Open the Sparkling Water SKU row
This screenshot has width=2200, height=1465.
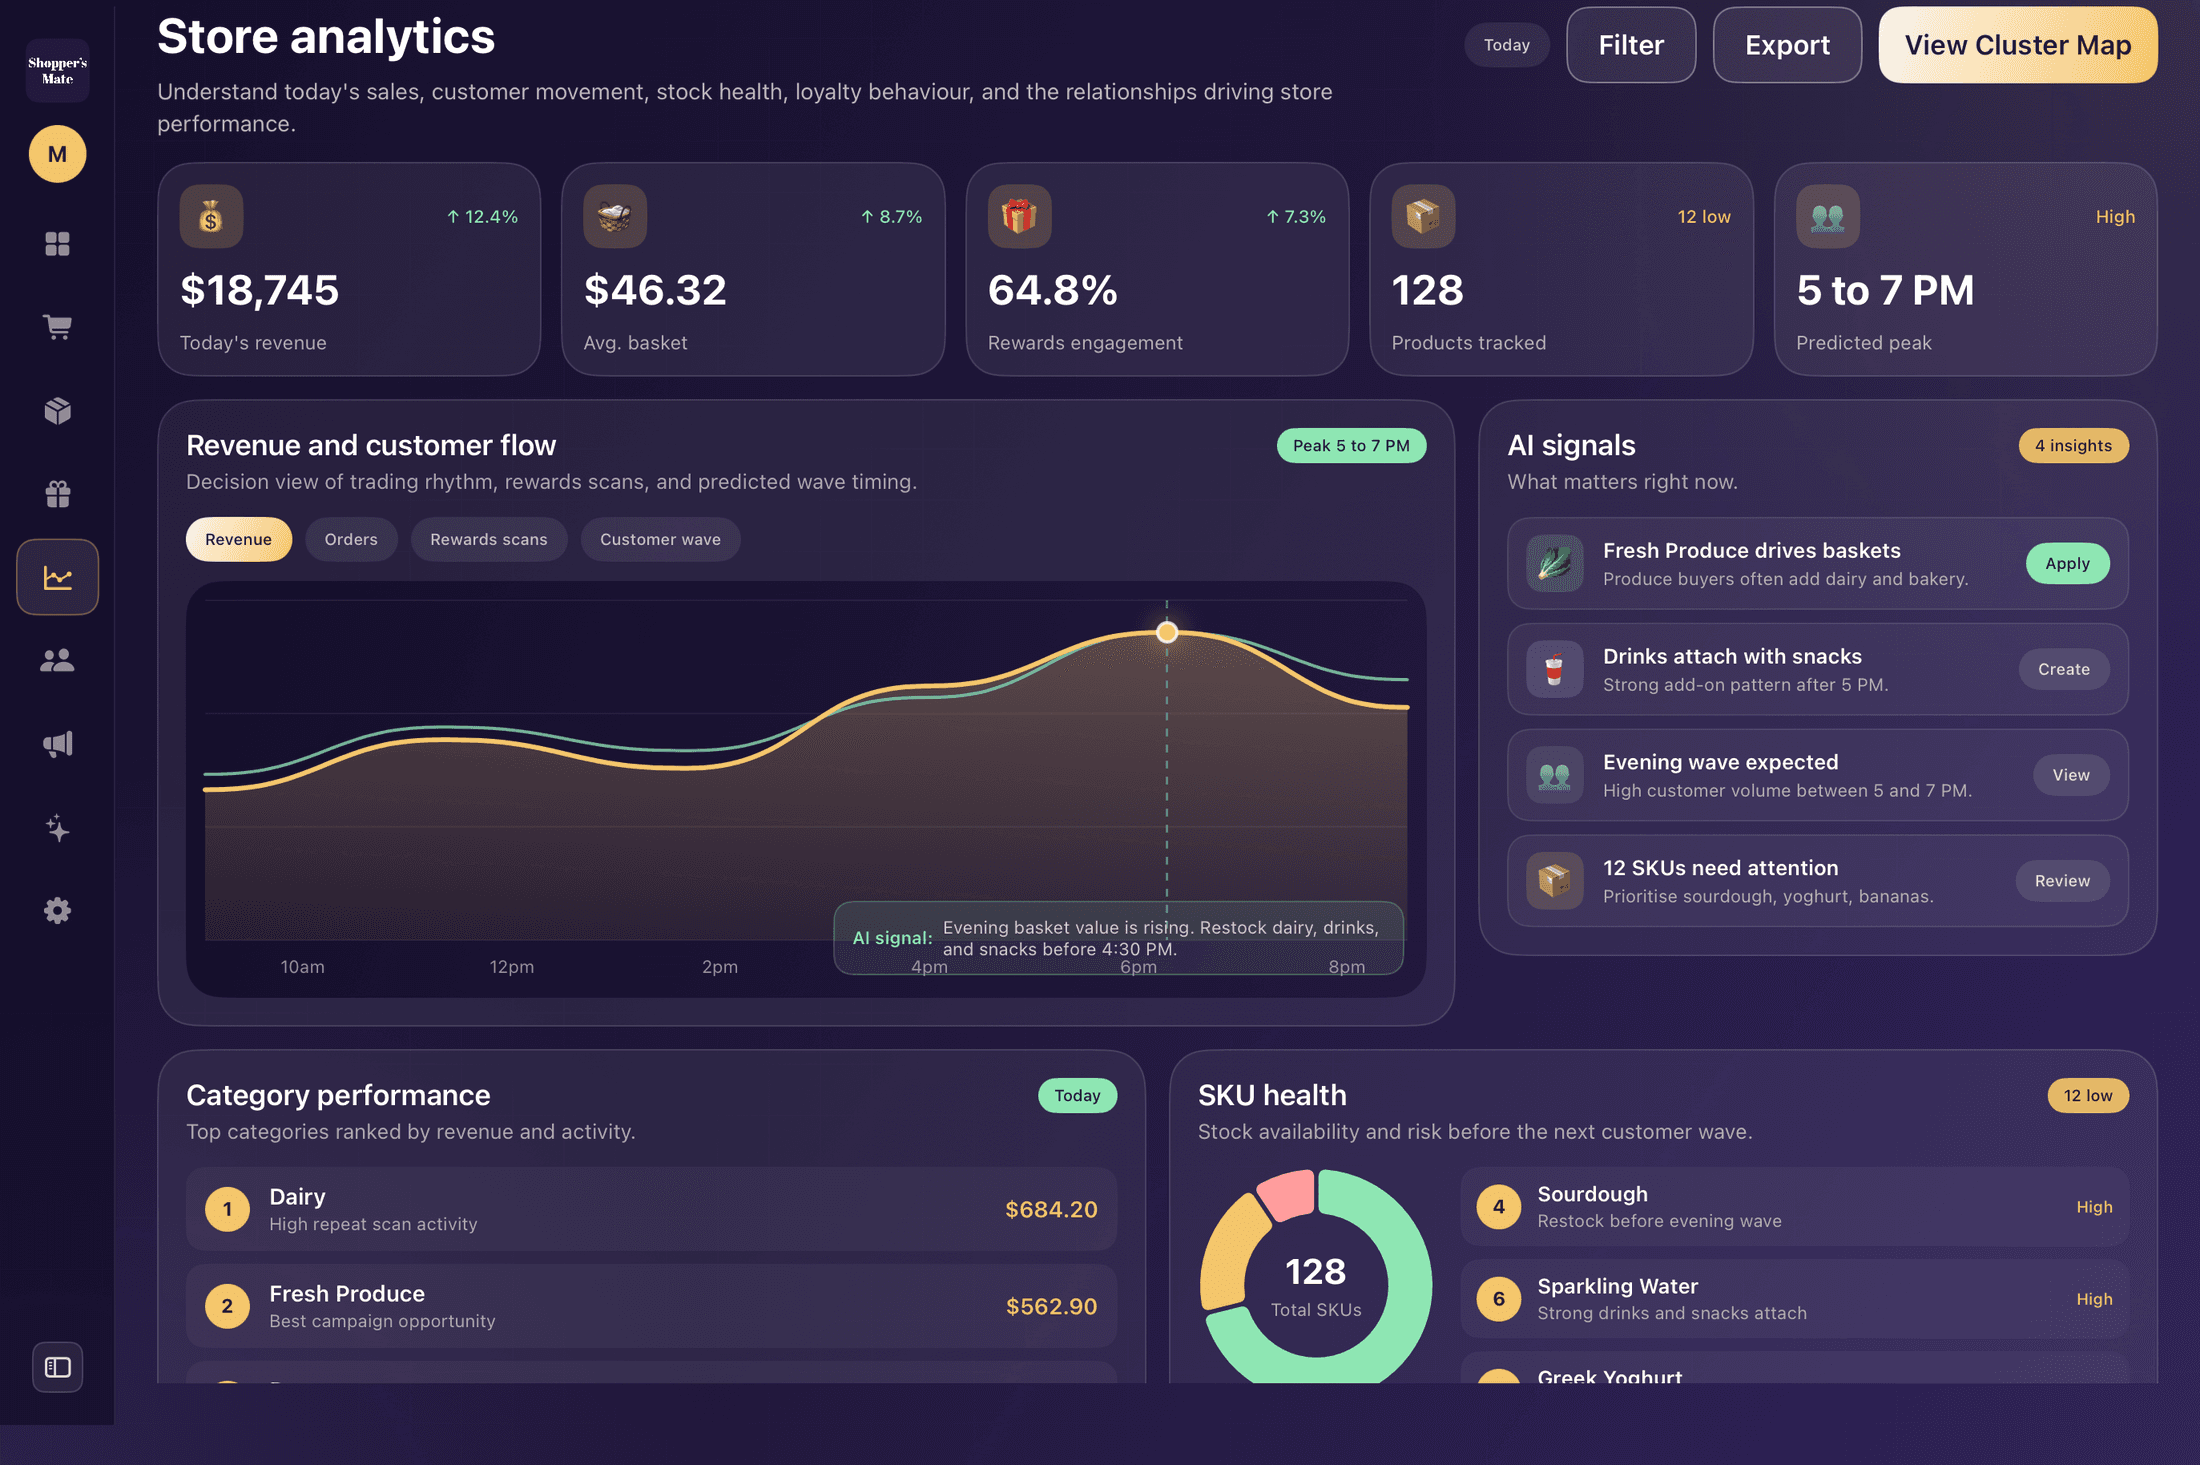(1794, 1299)
